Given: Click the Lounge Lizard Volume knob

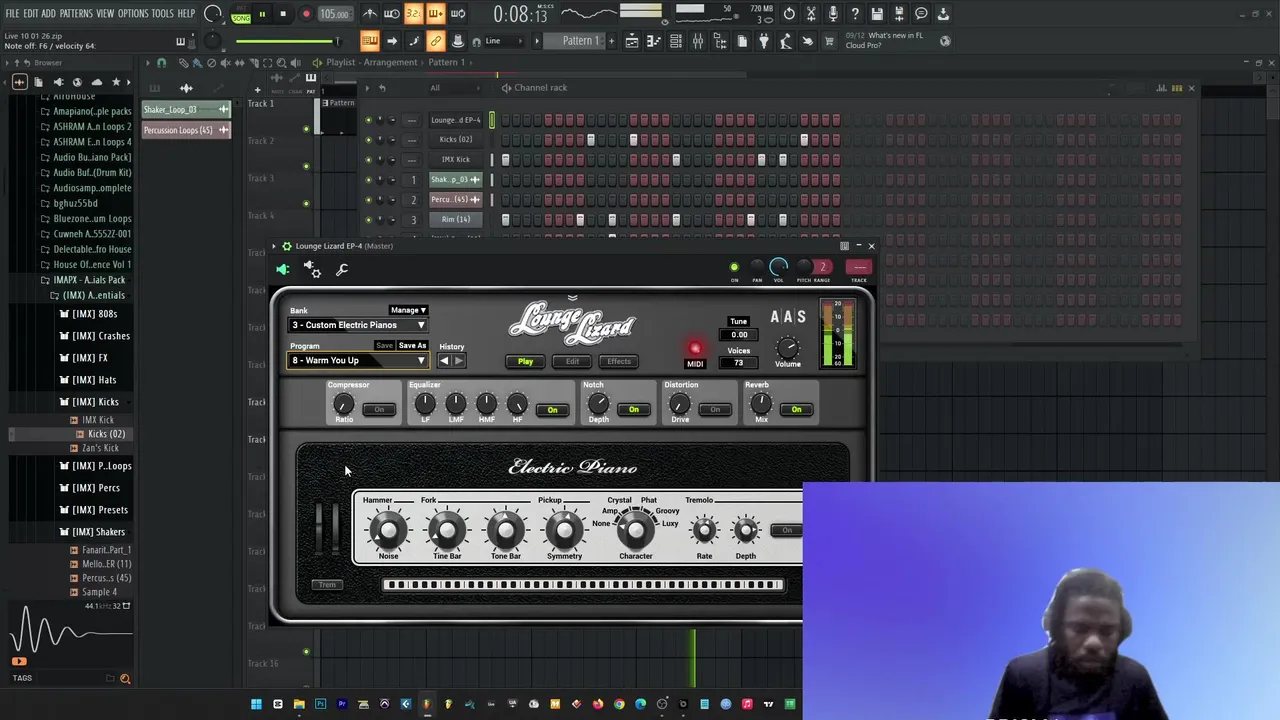Looking at the screenshot, I should click(x=788, y=348).
